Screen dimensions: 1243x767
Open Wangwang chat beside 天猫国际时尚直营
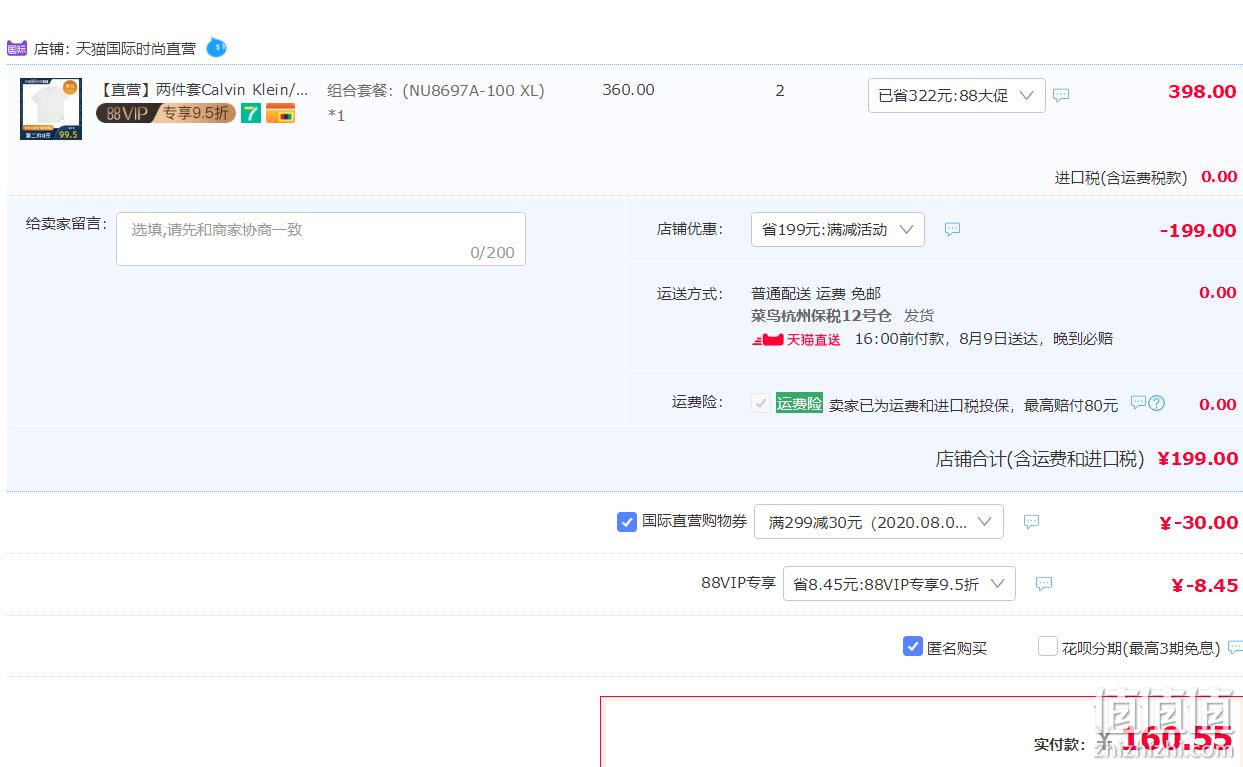coord(216,47)
